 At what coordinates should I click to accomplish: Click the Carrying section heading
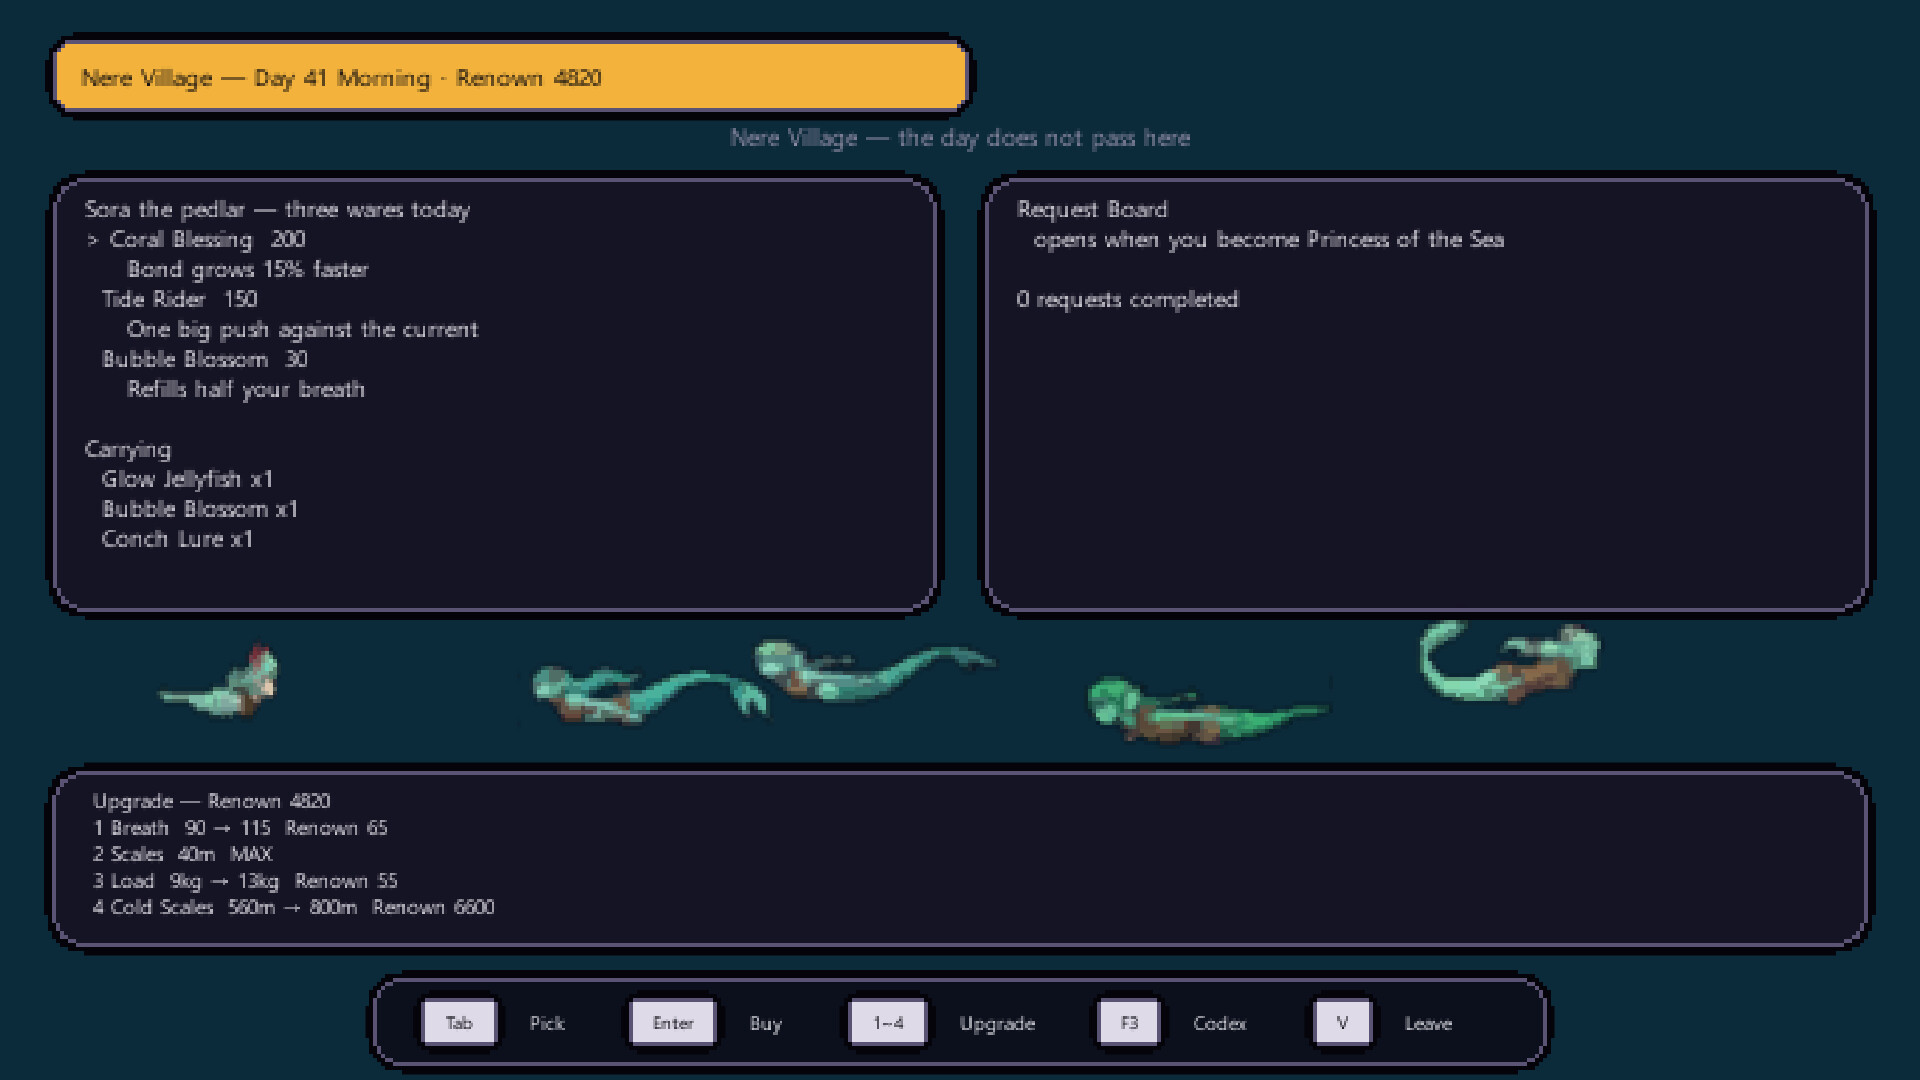click(x=127, y=449)
